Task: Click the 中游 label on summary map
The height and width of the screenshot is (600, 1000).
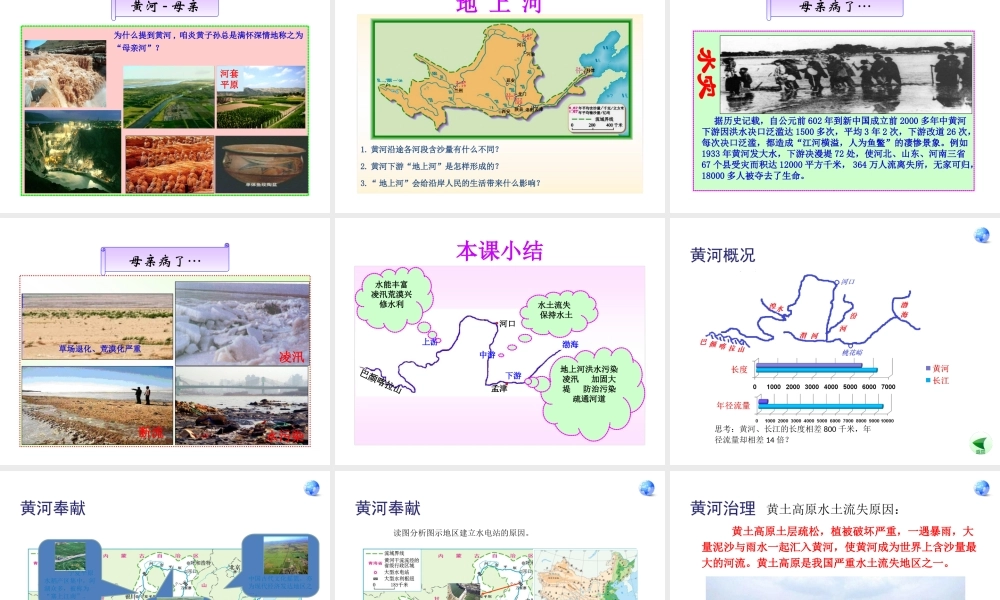Action: pos(487,355)
